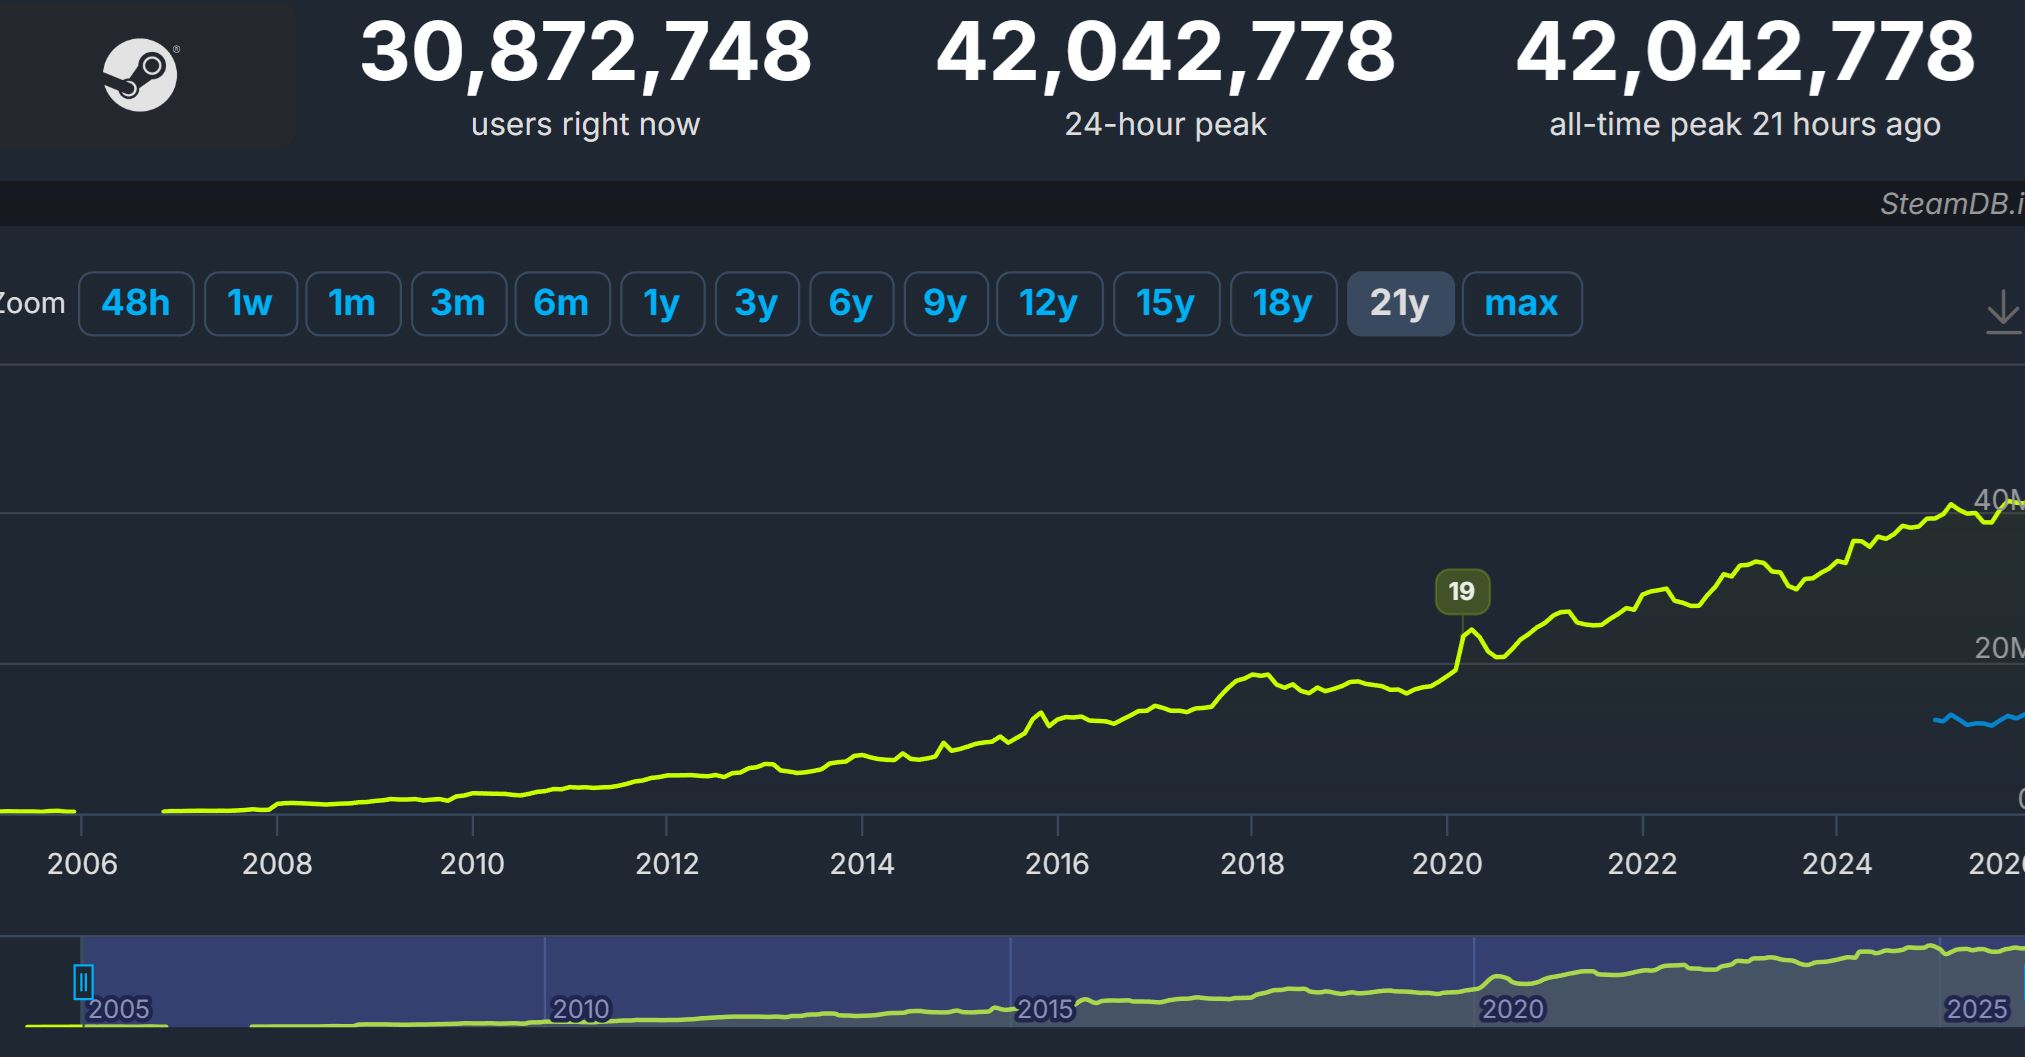The image size is (2025, 1057).
Task: Click the 9y zoom button
Action: click(x=945, y=303)
